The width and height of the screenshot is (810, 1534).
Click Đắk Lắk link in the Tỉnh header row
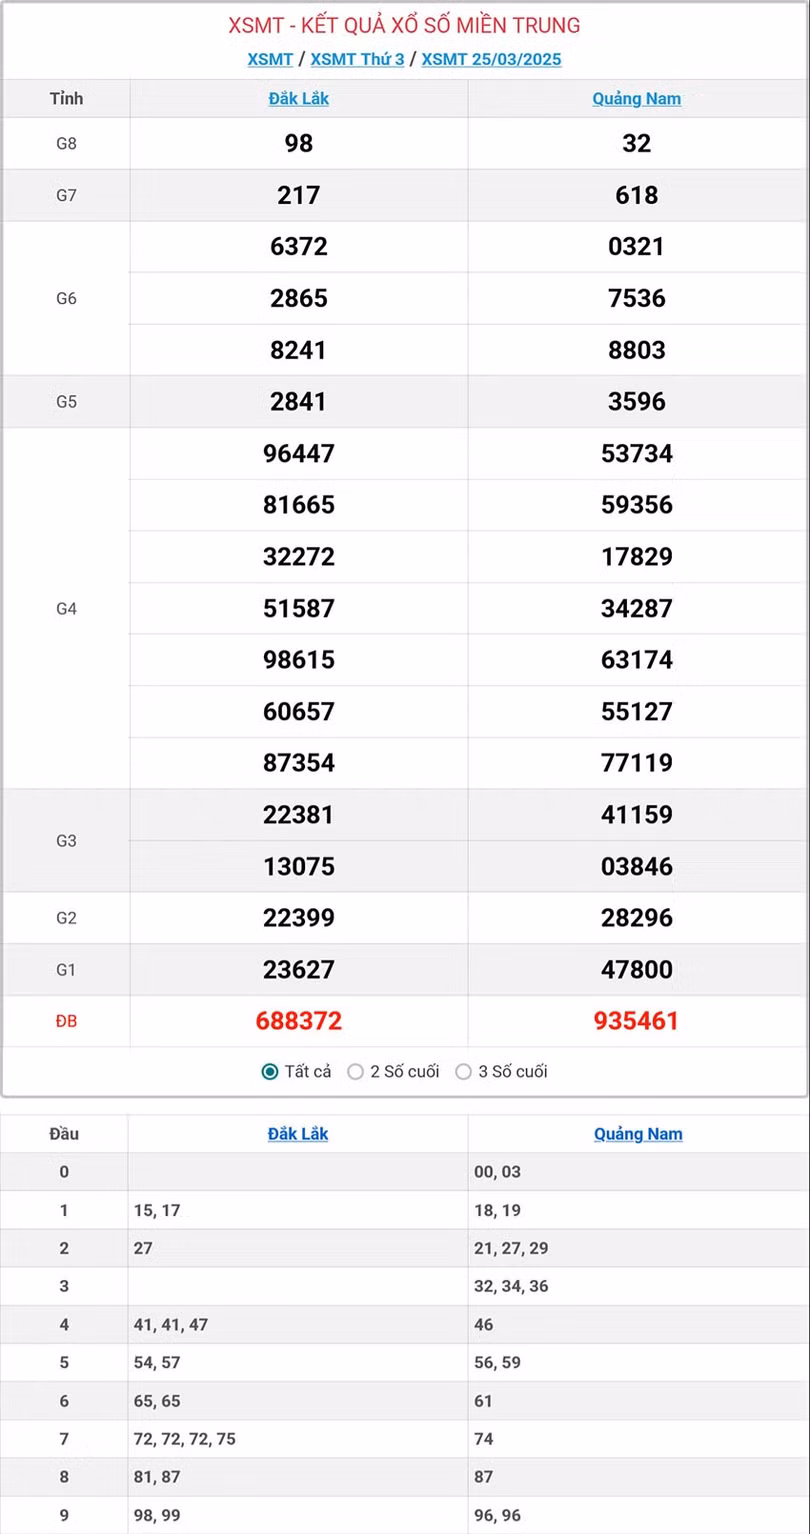(299, 99)
